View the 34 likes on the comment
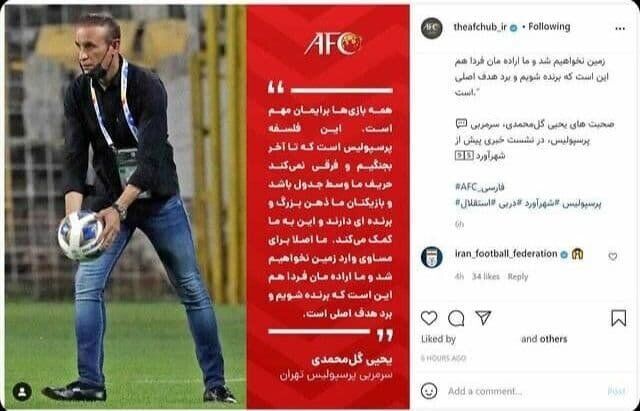The image size is (640, 411). pyautogui.click(x=486, y=277)
